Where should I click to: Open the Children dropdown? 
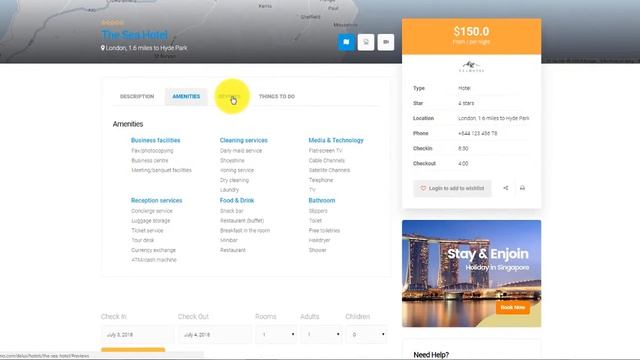[367, 334]
